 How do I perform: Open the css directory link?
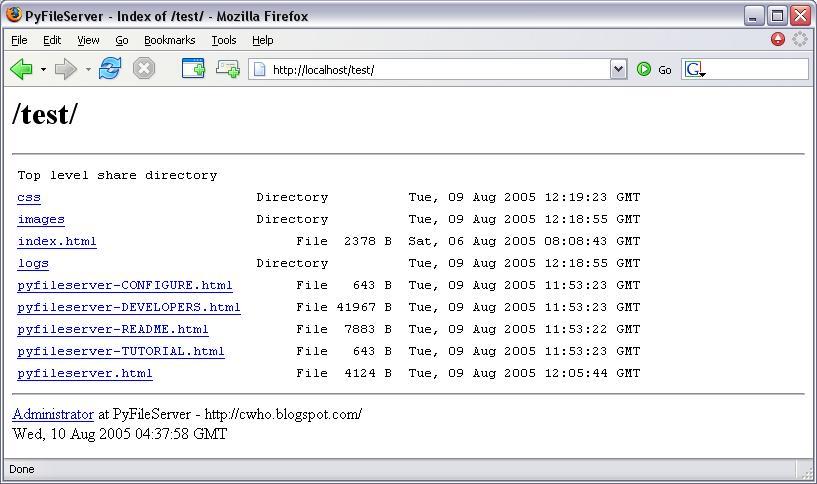point(29,197)
